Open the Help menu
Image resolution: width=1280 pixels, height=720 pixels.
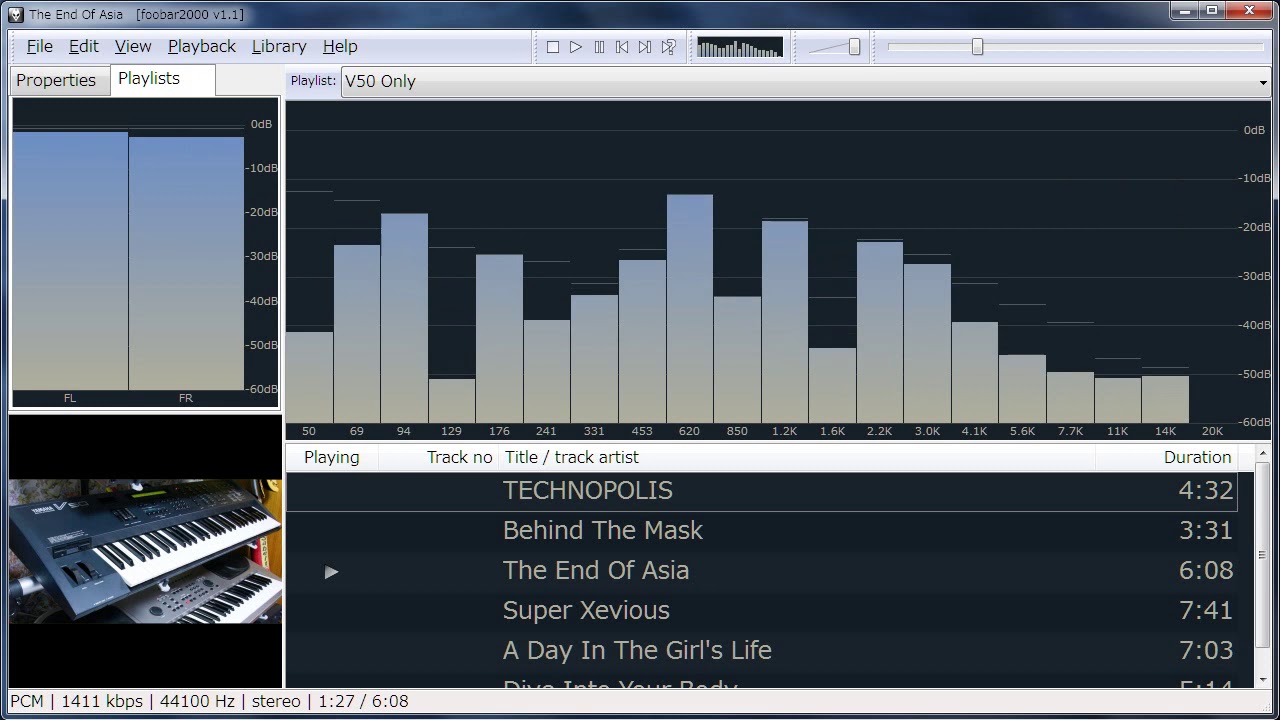pyautogui.click(x=340, y=46)
